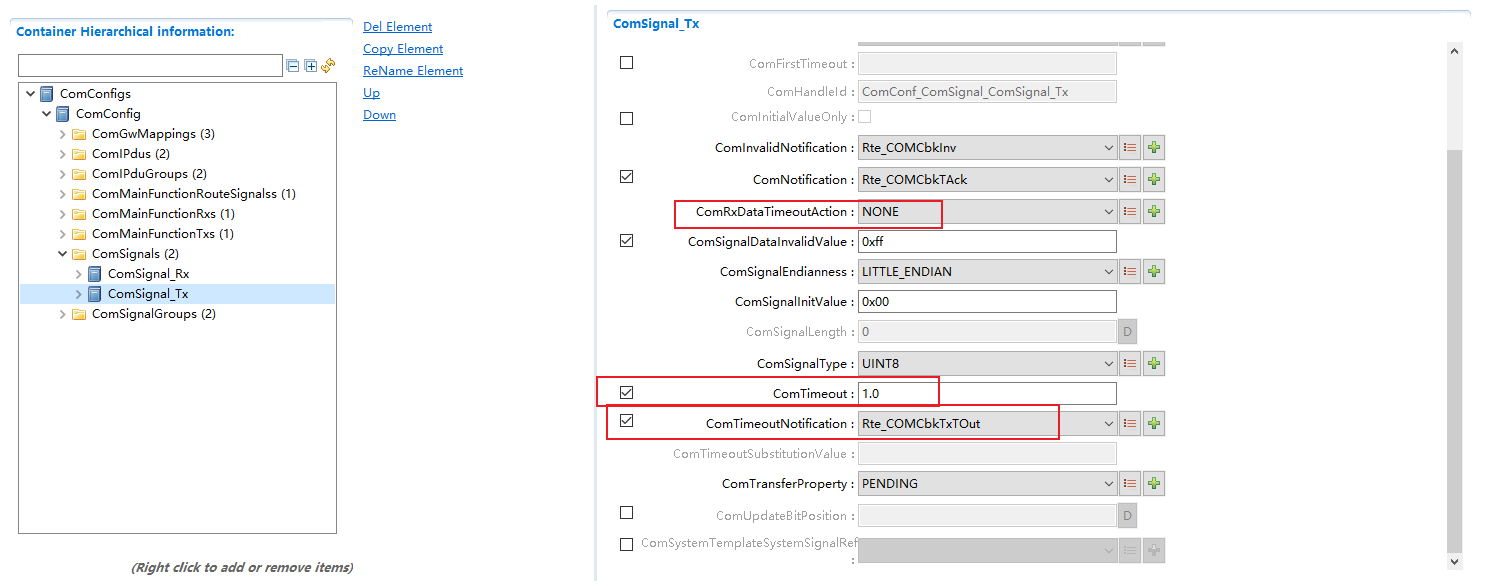Click list icon next to ComSignalEndianness
This screenshot has width=1486, height=586.
click(1130, 272)
